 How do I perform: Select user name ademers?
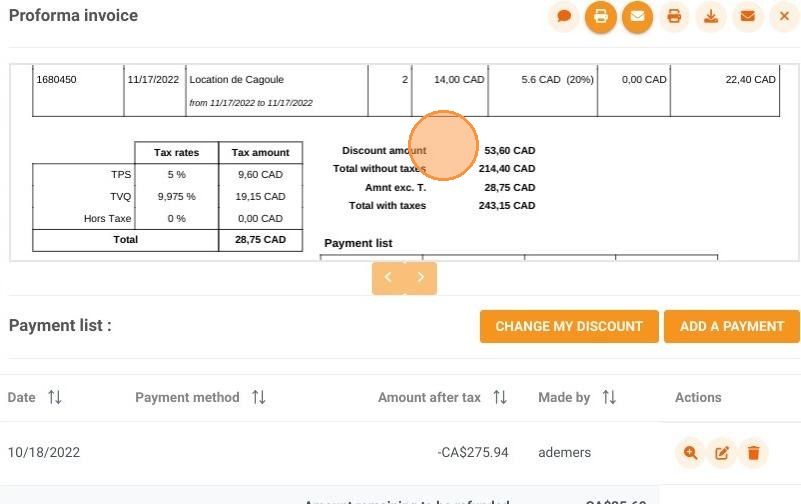(x=564, y=452)
